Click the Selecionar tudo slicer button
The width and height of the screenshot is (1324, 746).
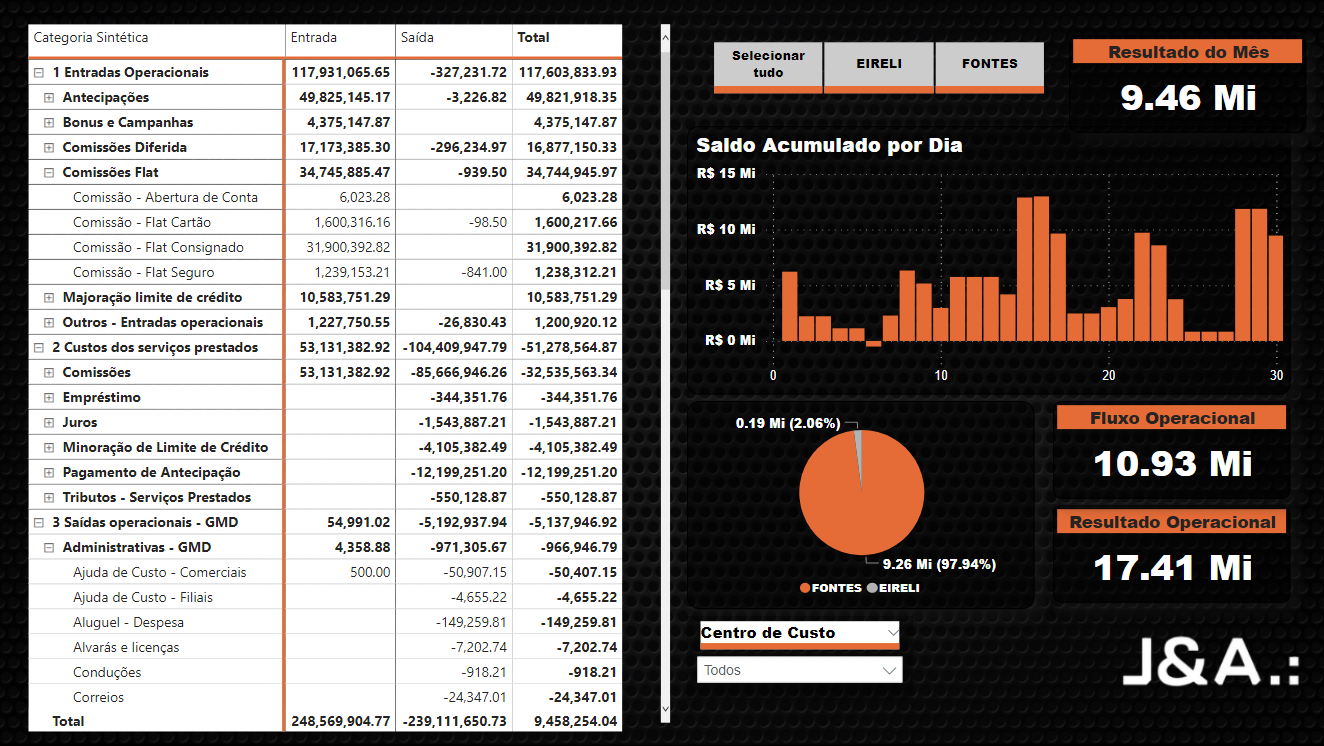[x=768, y=67]
